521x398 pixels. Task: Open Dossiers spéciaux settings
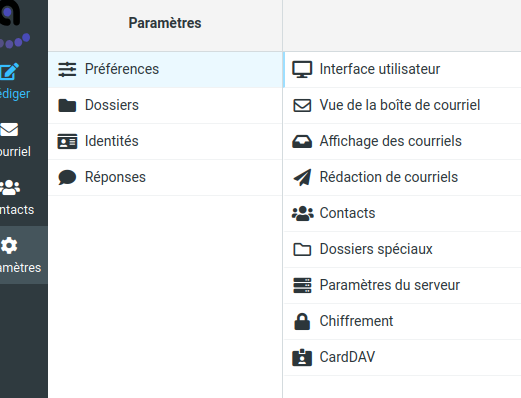pos(403,249)
